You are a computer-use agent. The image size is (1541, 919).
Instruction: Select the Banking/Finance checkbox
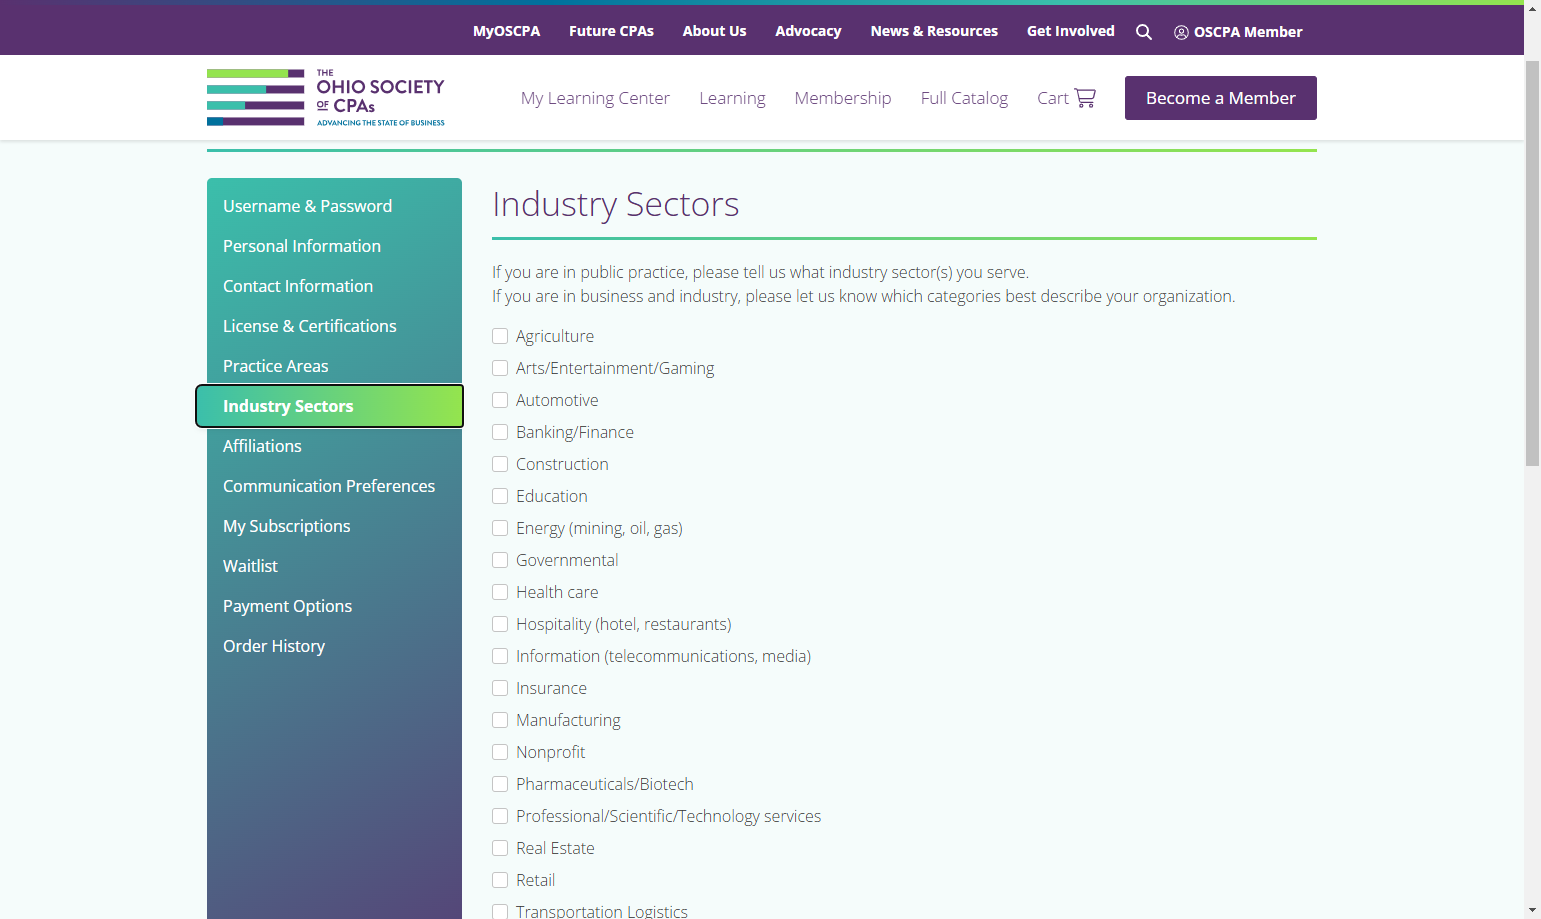500,432
